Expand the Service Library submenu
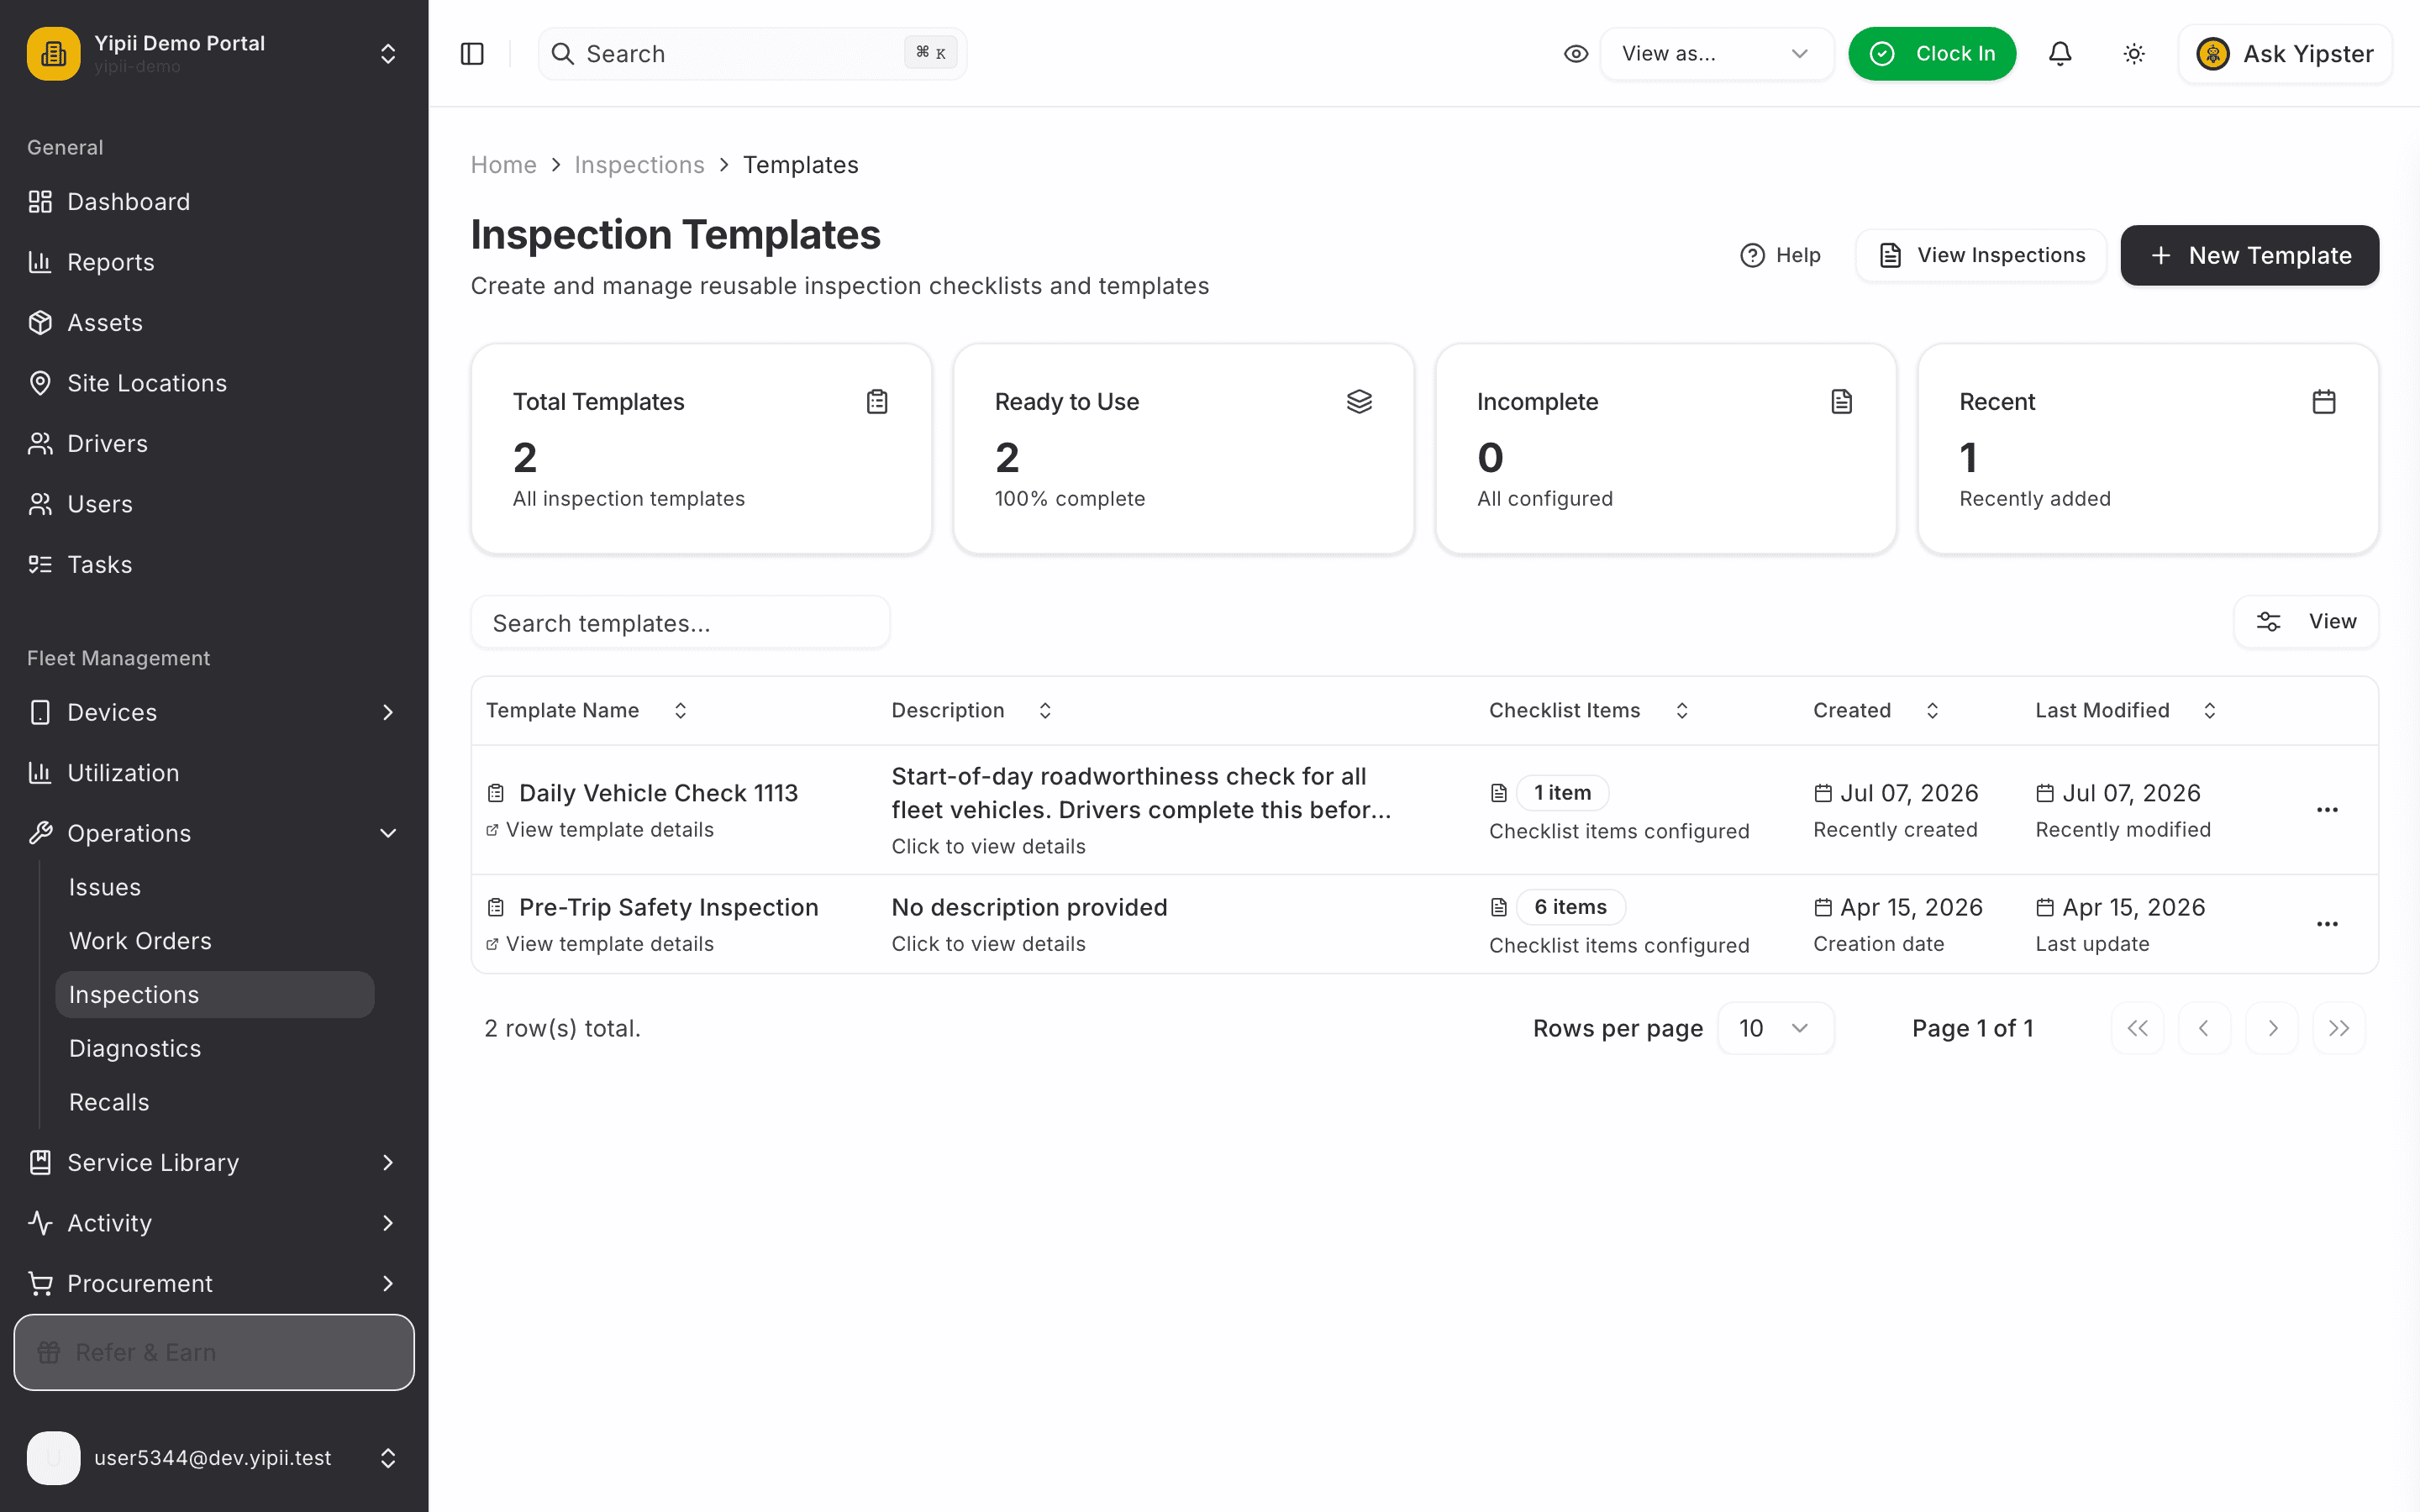This screenshot has width=2420, height=1512. coord(214,1162)
